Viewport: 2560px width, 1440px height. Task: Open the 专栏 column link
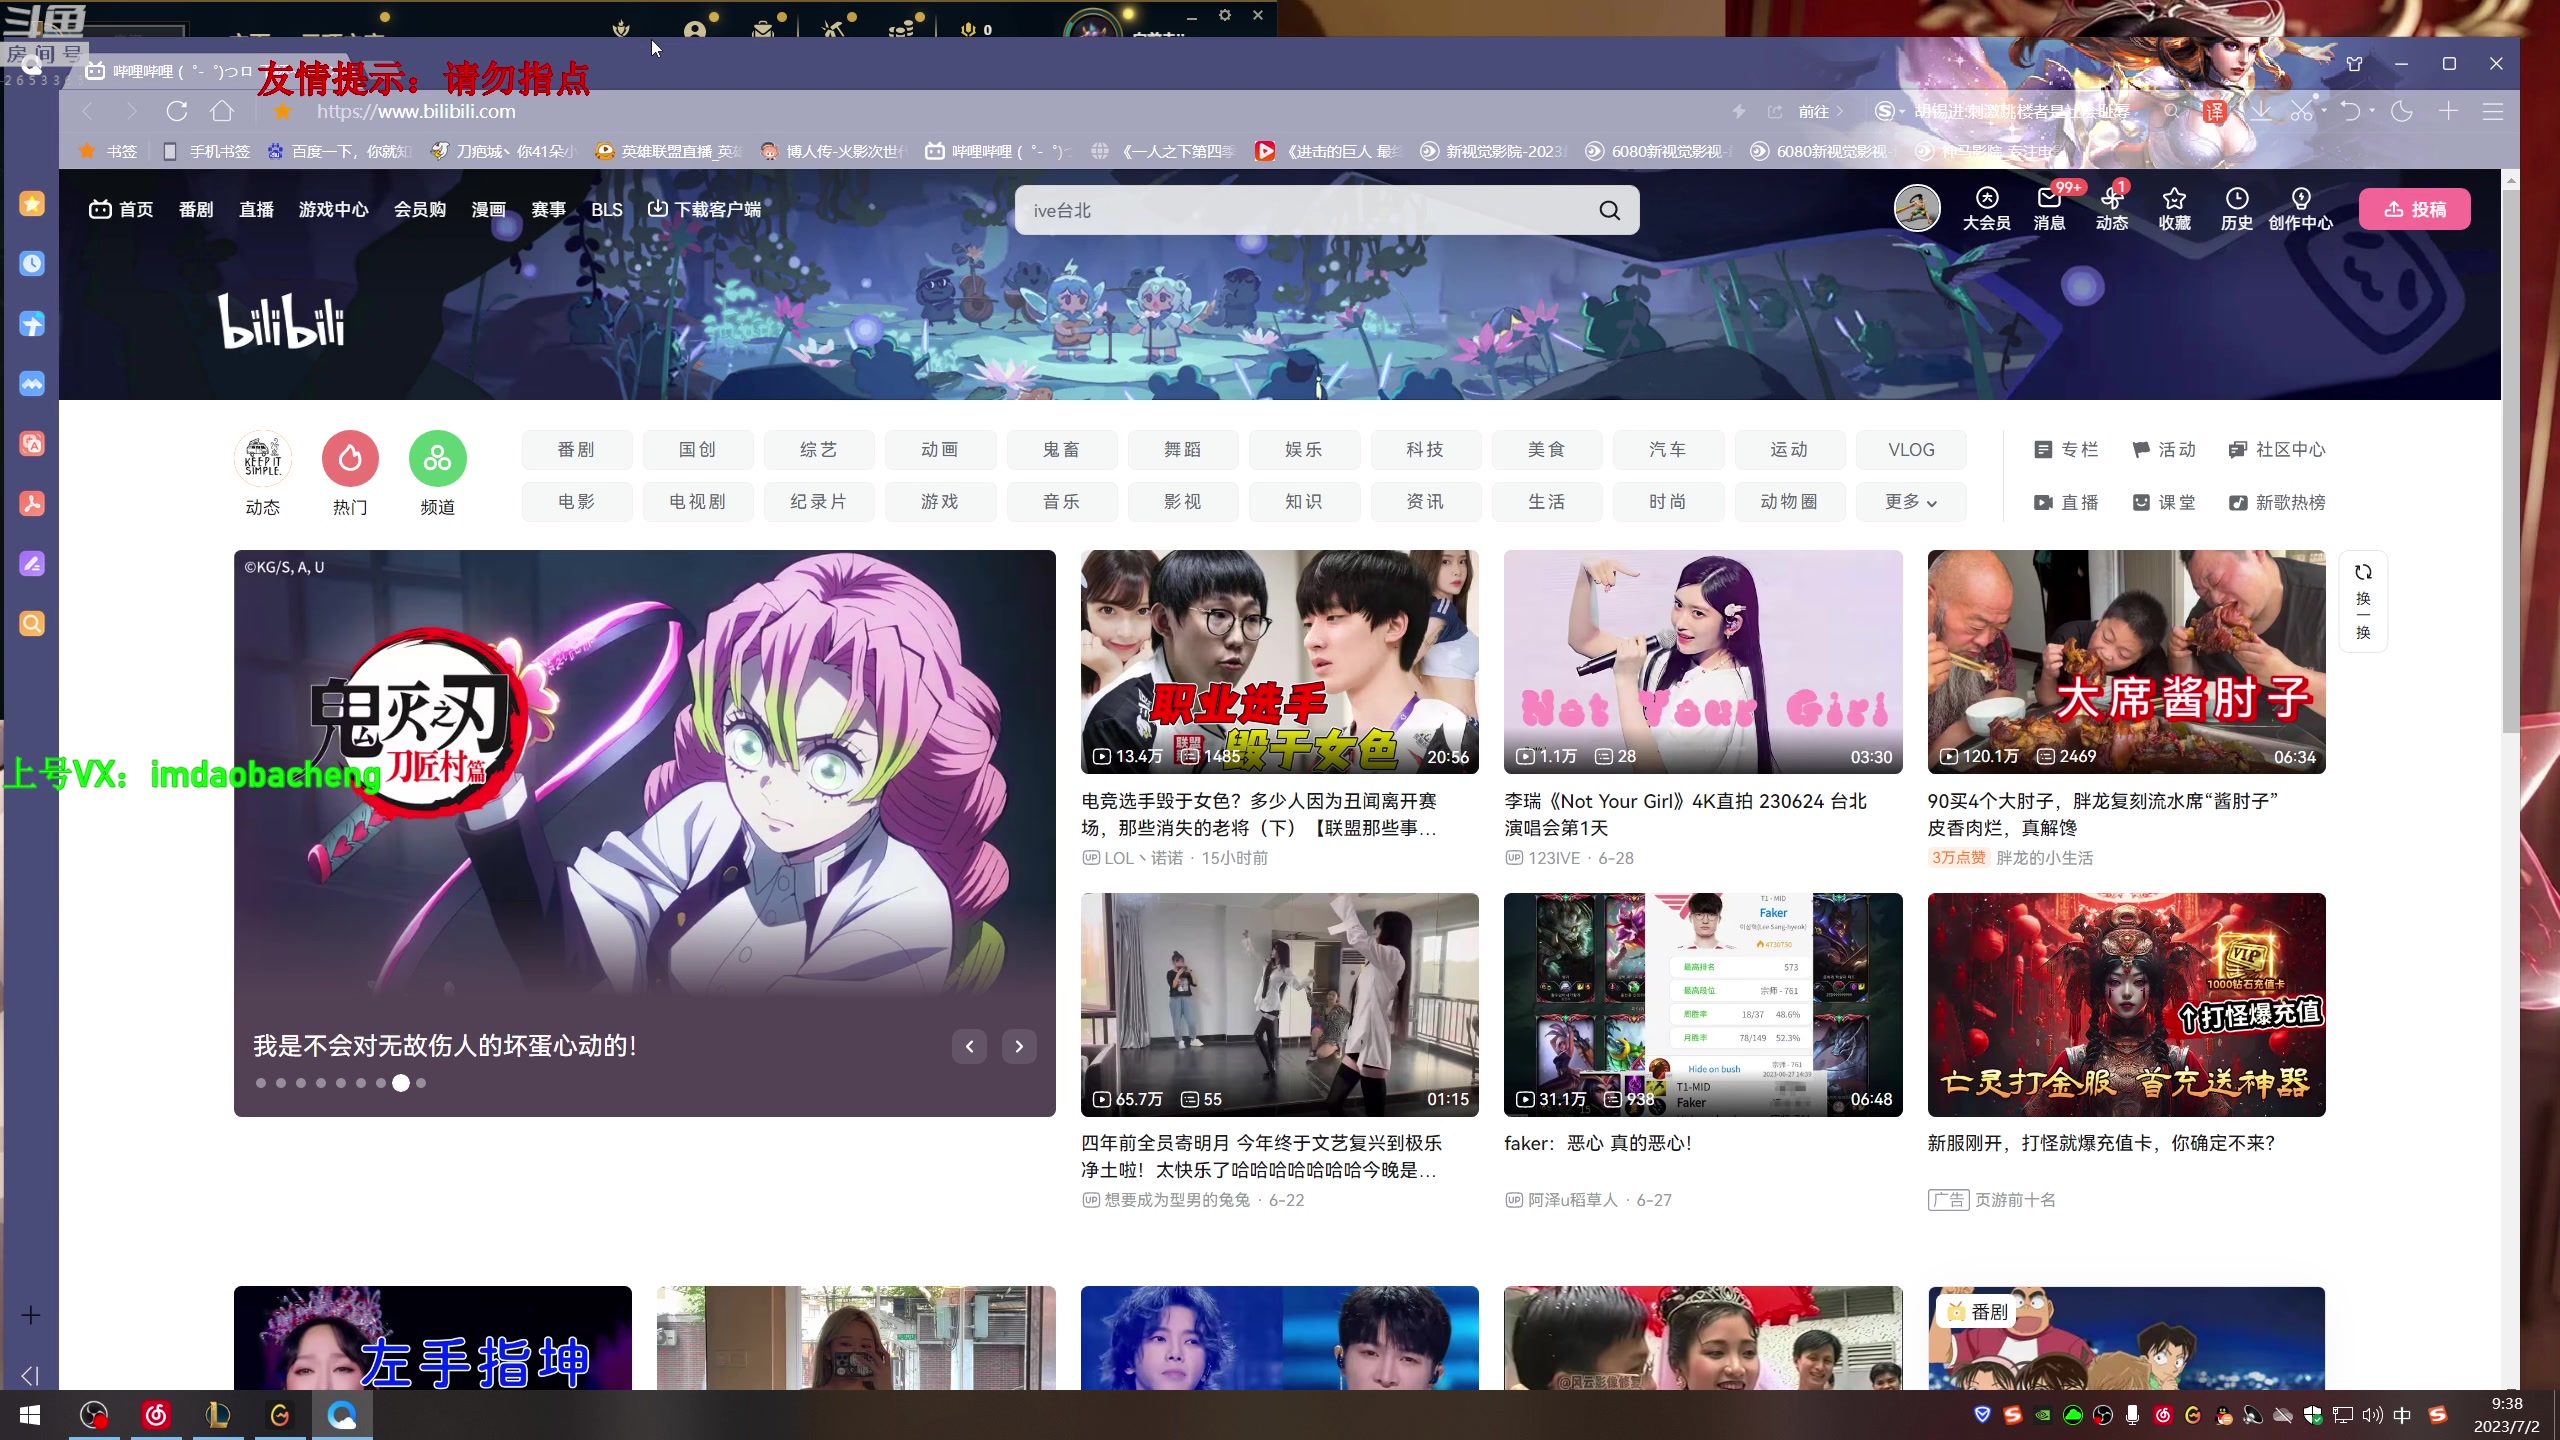pyautogui.click(x=2066, y=450)
